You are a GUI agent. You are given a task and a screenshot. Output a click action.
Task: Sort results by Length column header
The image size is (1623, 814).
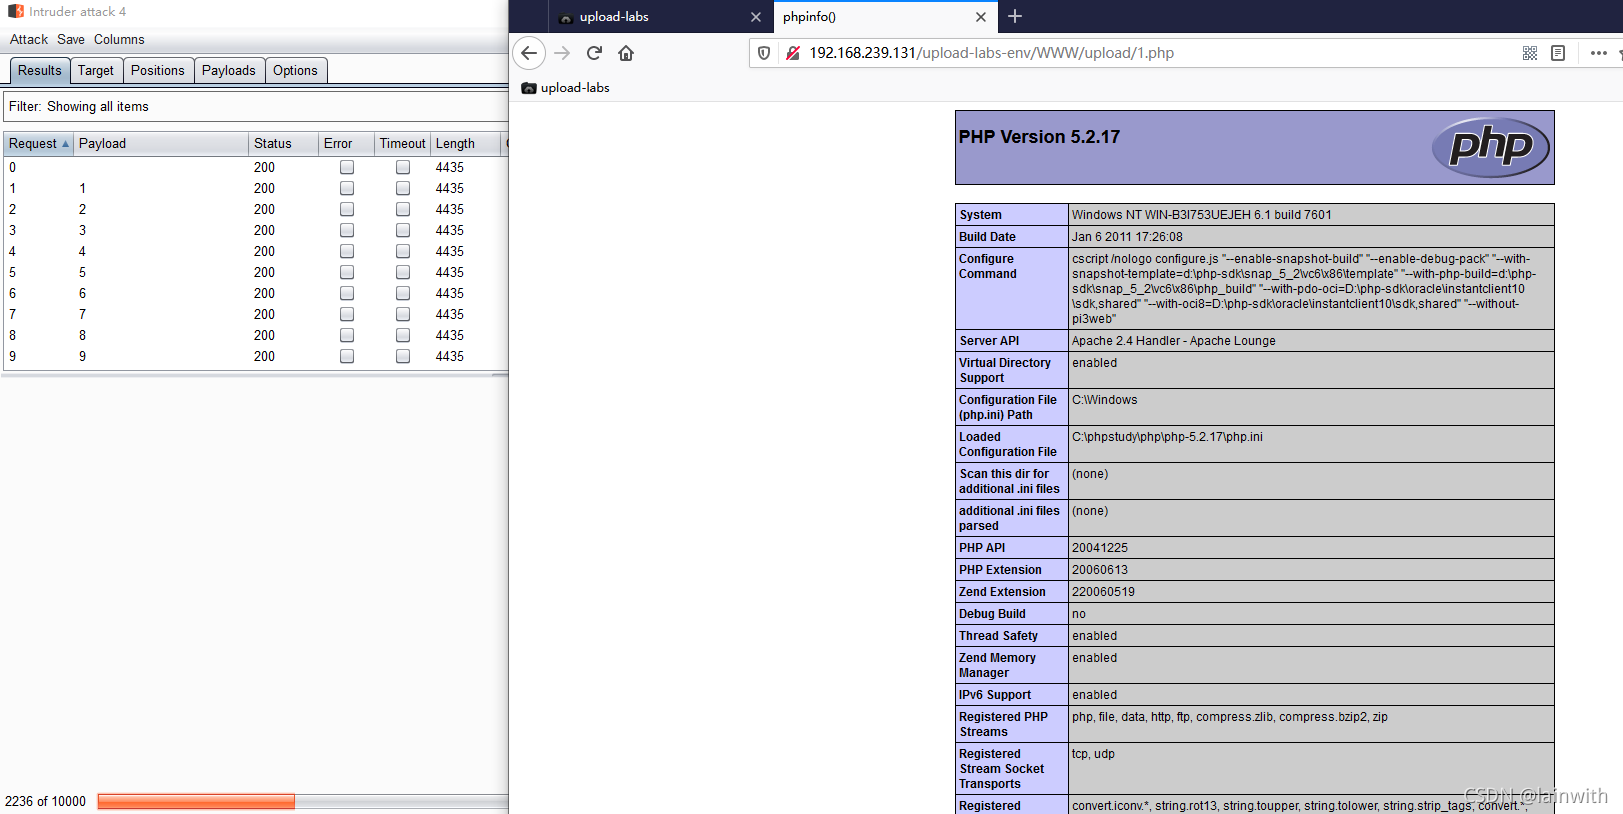(465, 144)
